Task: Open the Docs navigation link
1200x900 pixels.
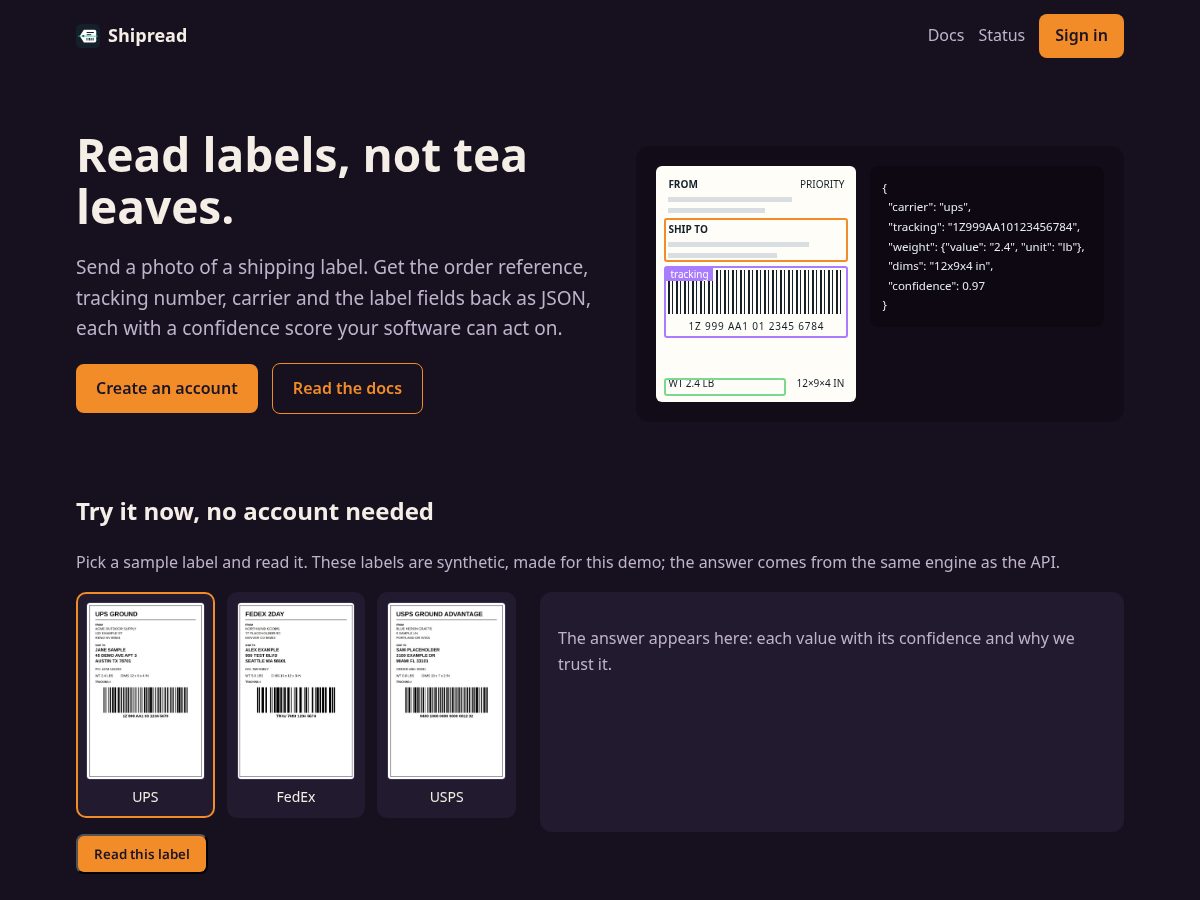Action: 946,36
